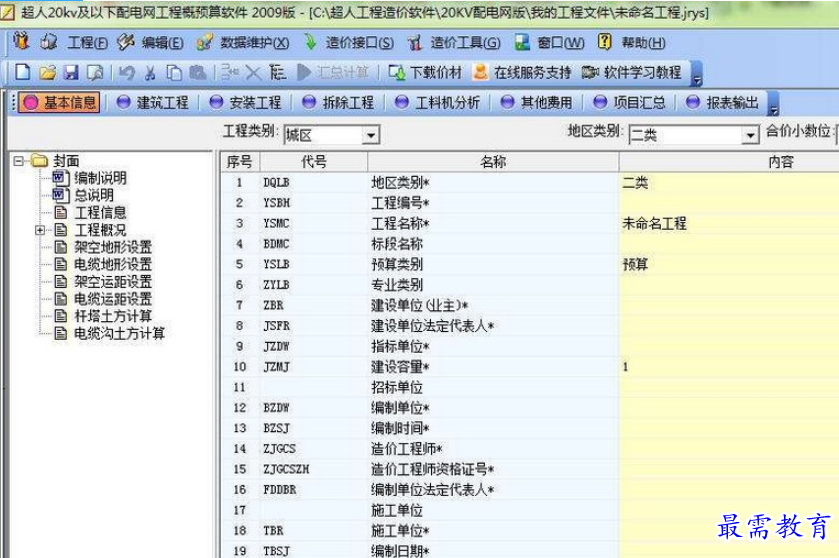Click the Undo arrow icon
Screen dimensions: 839x558
pos(127,72)
